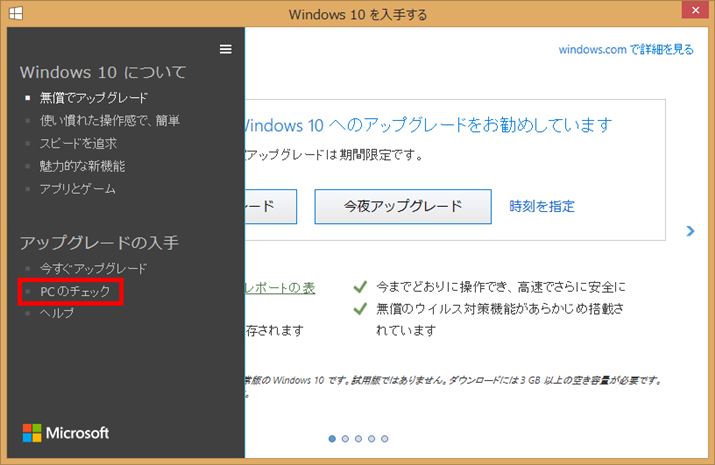
Task: Jump to the third page indicator dot
Action: coord(358,439)
